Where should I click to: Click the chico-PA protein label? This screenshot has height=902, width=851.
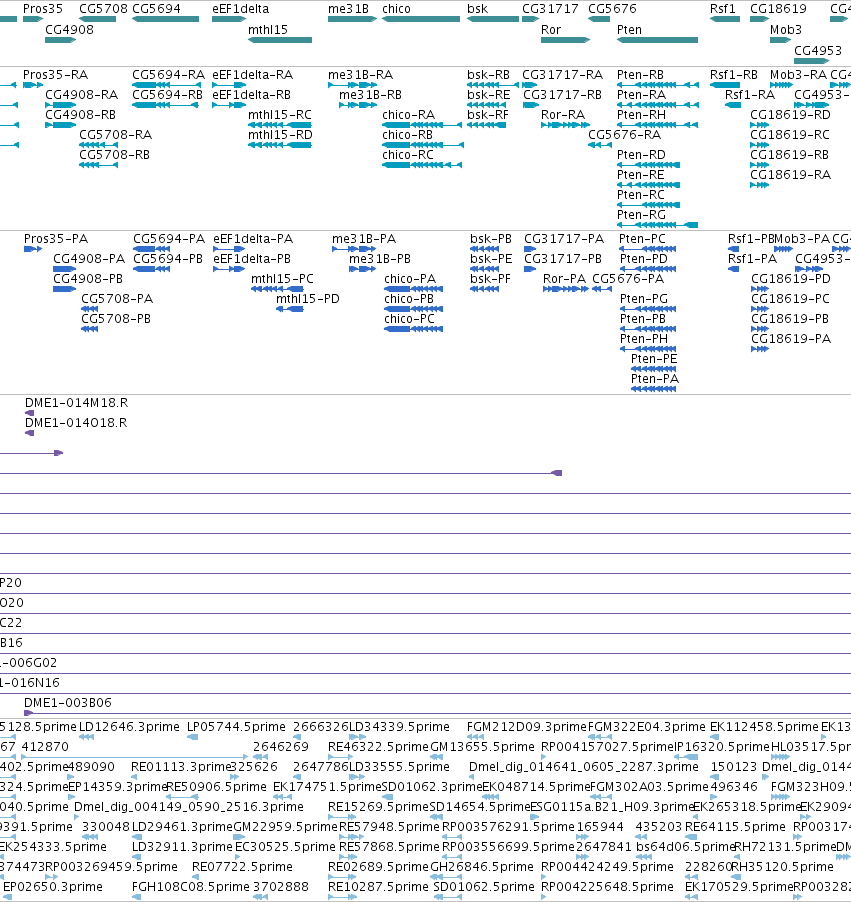coord(410,279)
